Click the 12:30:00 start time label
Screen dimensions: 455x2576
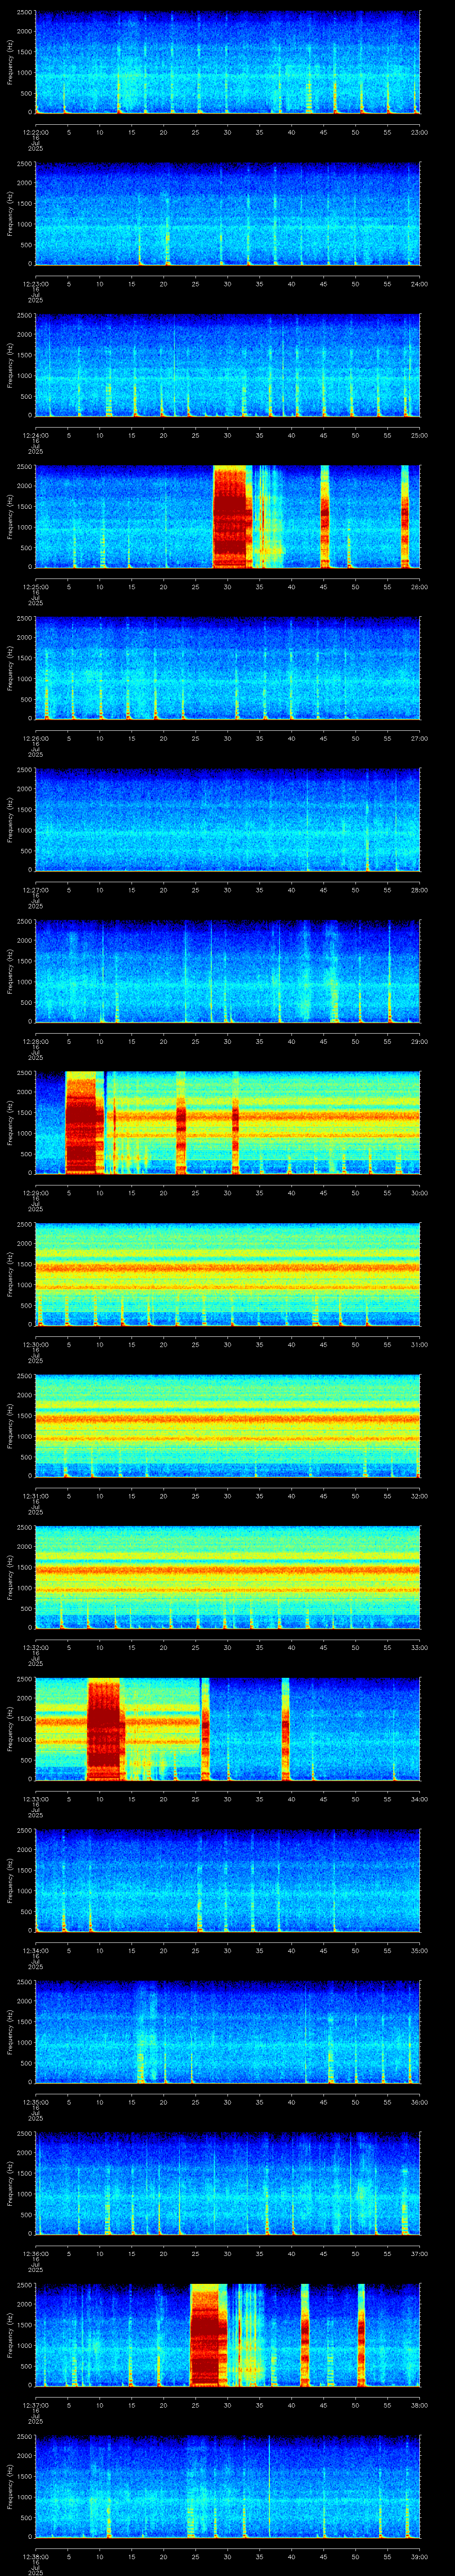35,1344
